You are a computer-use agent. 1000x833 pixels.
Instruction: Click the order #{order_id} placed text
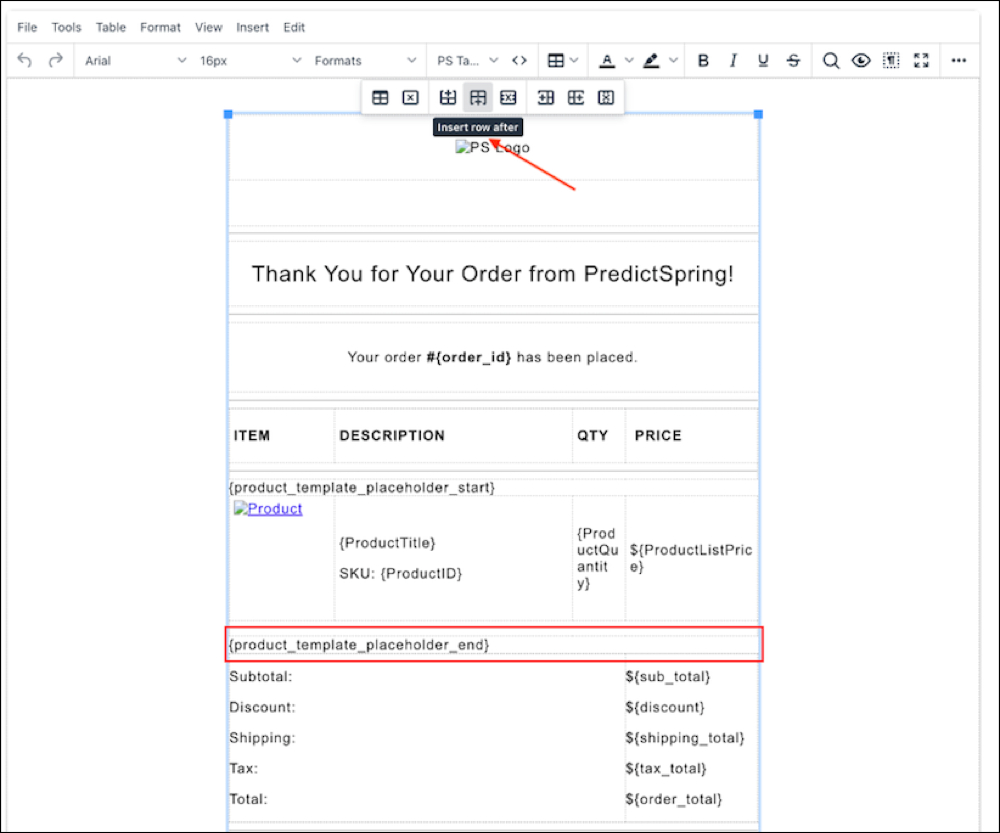tap(492, 357)
